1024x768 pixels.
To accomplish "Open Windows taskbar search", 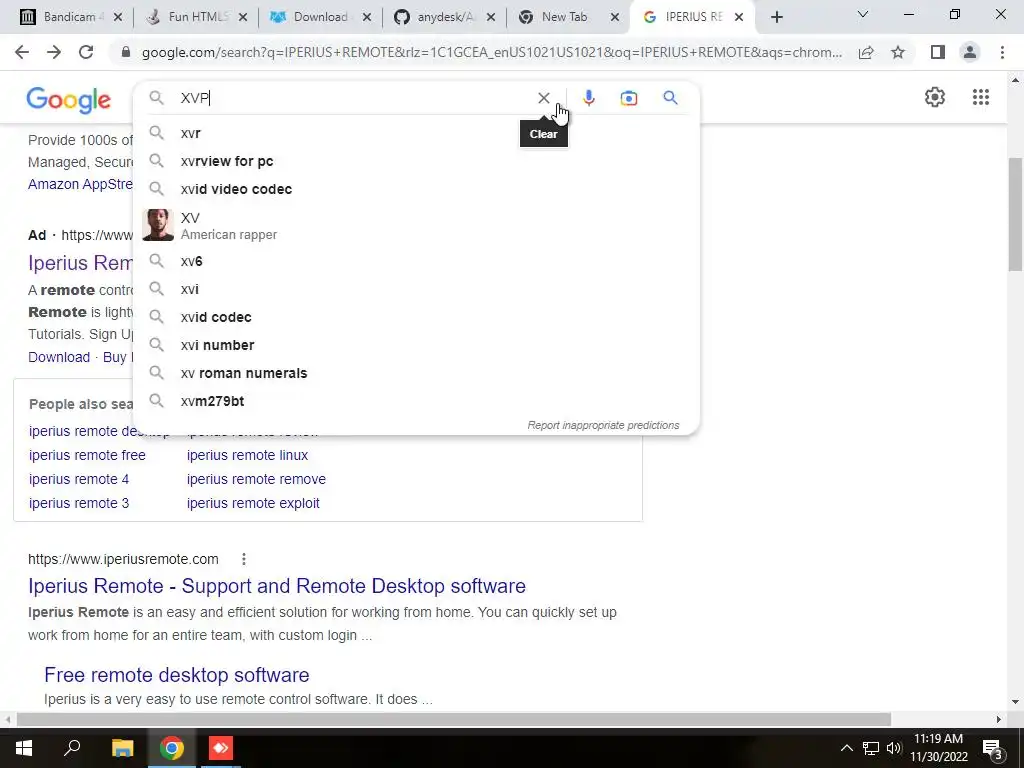I will tap(72, 748).
